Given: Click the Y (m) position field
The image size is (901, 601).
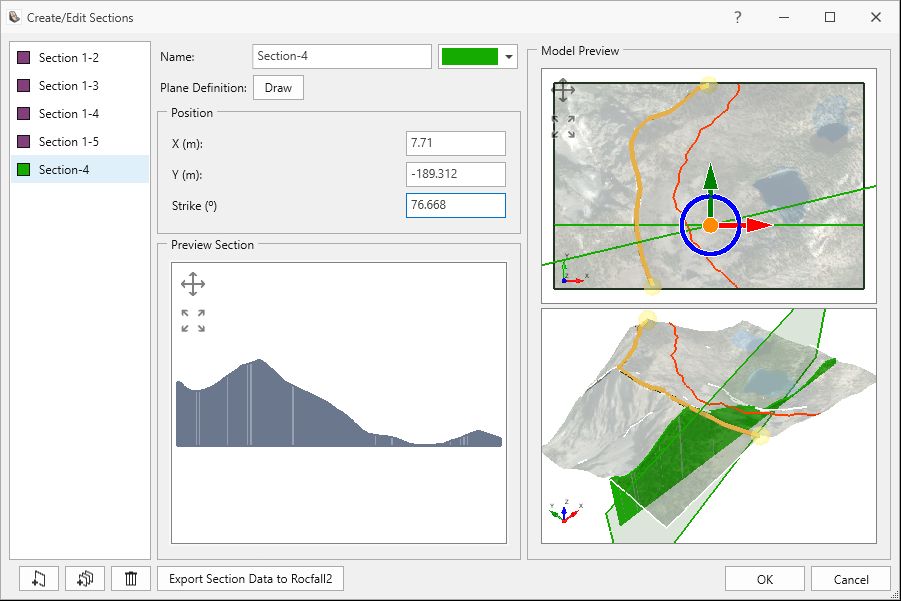Looking at the screenshot, I should coord(456,174).
